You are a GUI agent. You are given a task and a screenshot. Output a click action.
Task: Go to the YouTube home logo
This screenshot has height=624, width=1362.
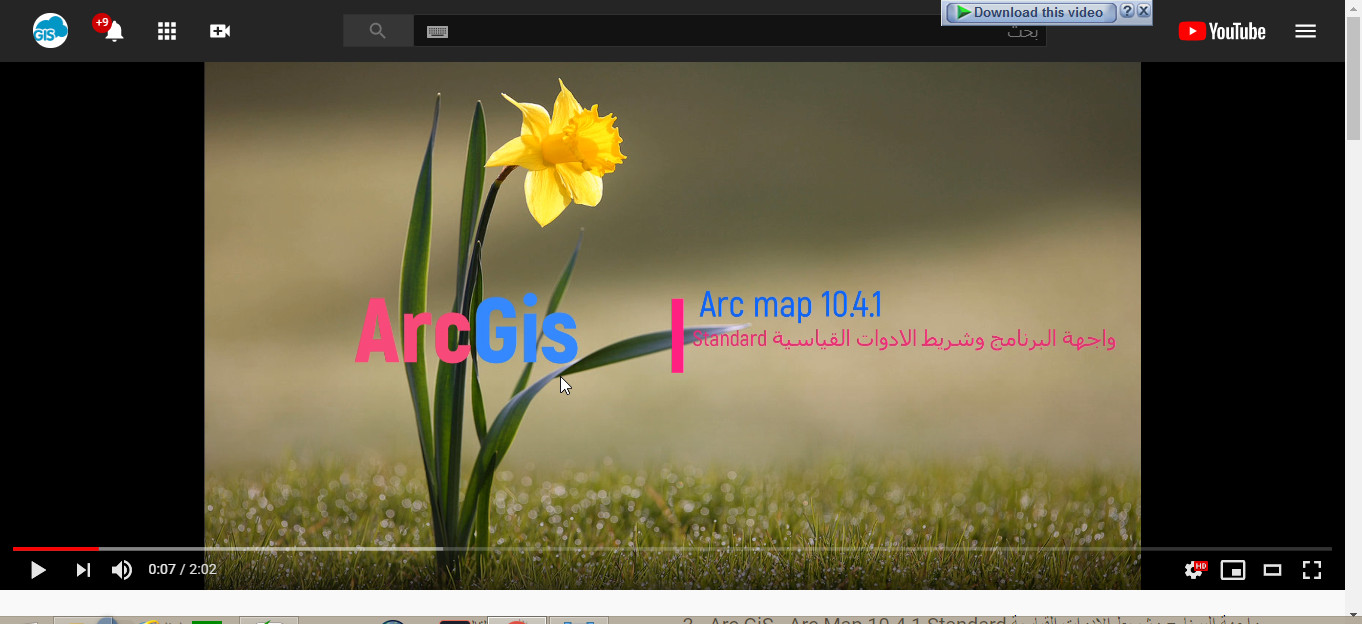pyautogui.click(x=1222, y=31)
